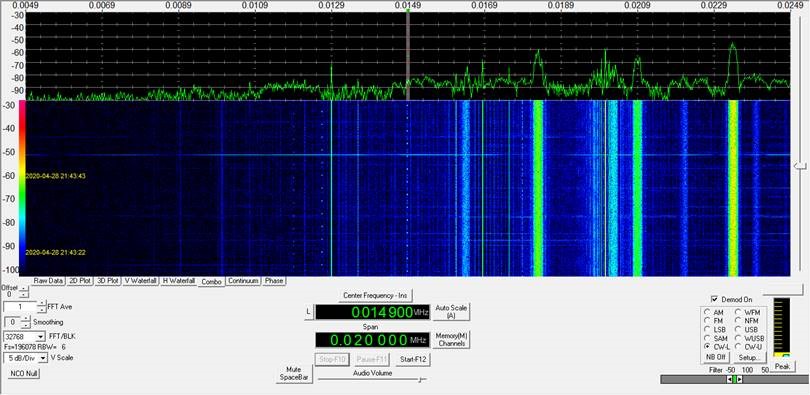Click the center frequency display 0014900
Image resolution: width=810 pixels, height=395 pixels.
pyautogui.click(x=372, y=312)
